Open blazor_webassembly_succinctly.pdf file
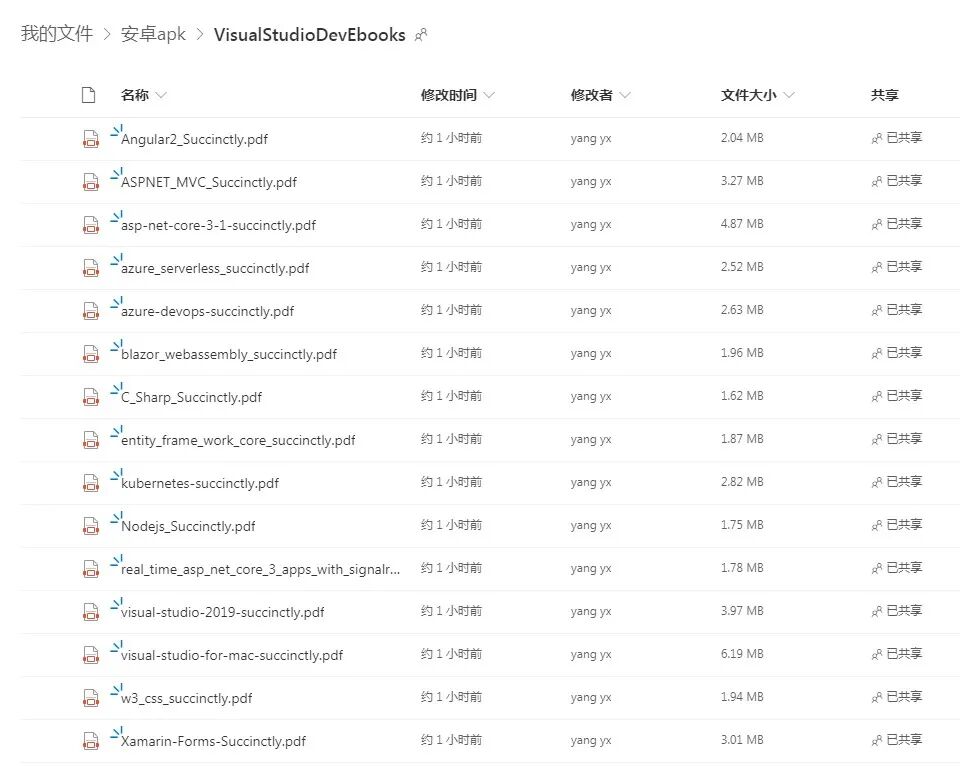This screenshot has width=960, height=766. [228, 354]
